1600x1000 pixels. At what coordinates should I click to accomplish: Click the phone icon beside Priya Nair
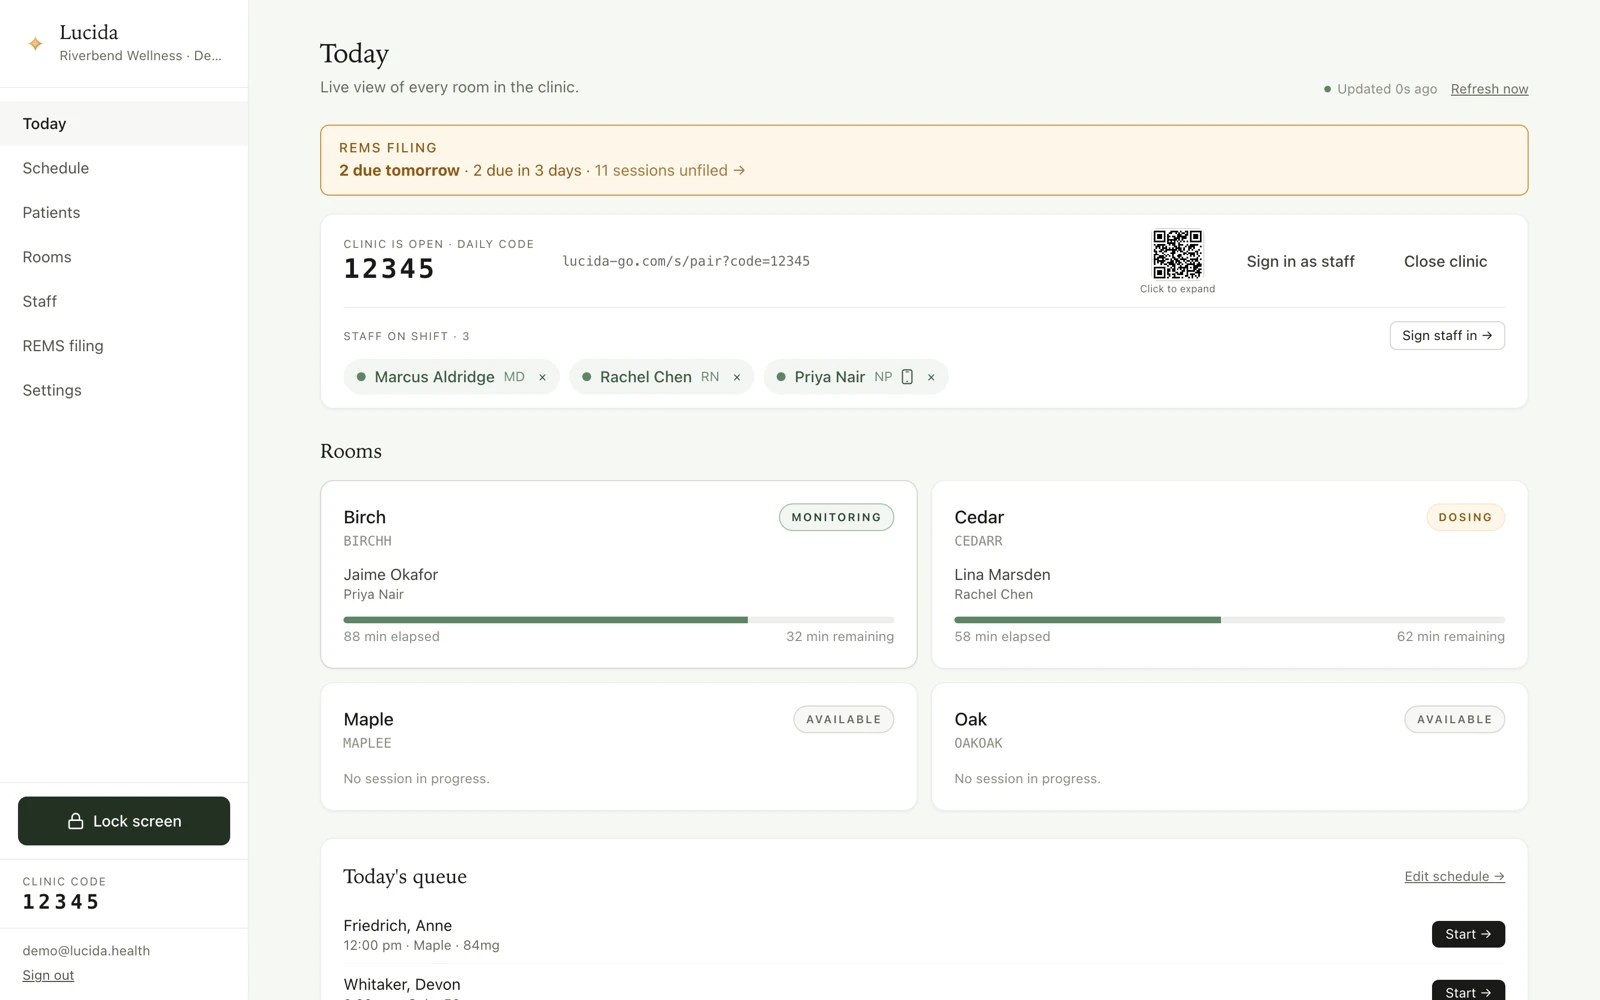907,377
